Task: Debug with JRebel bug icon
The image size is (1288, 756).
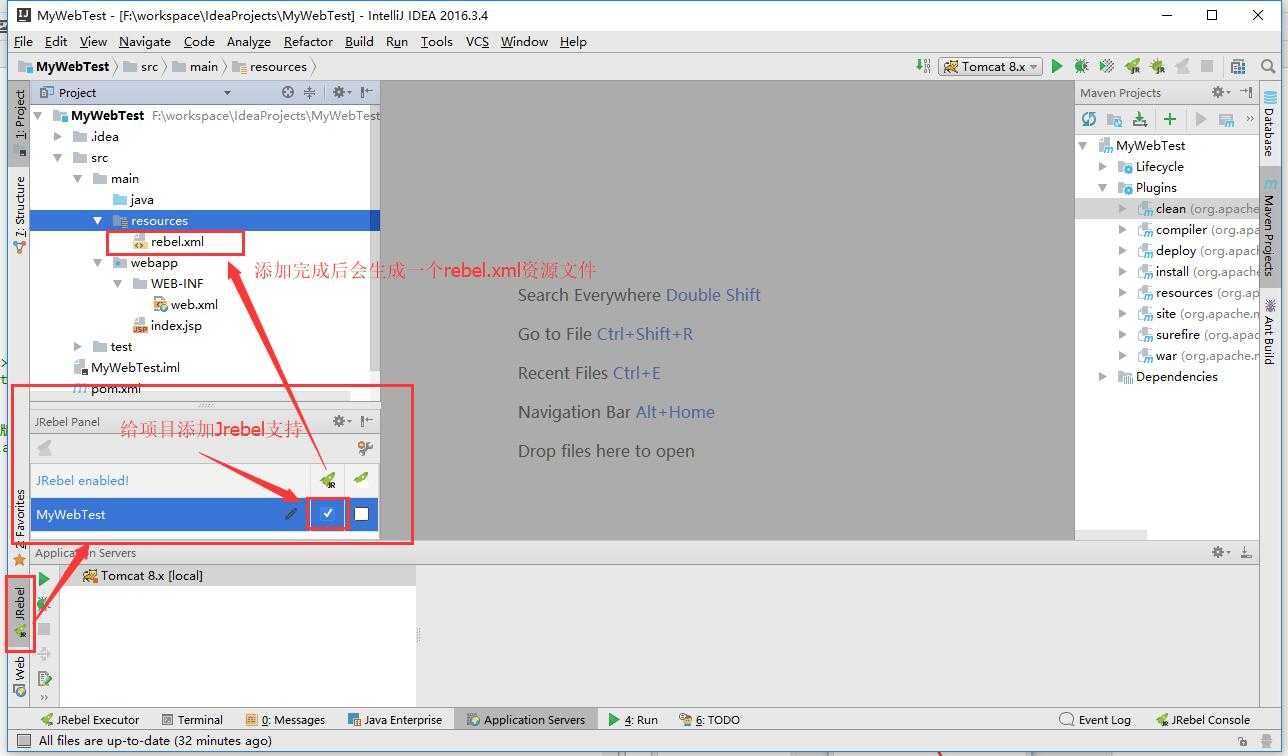Action: coord(1157,66)
